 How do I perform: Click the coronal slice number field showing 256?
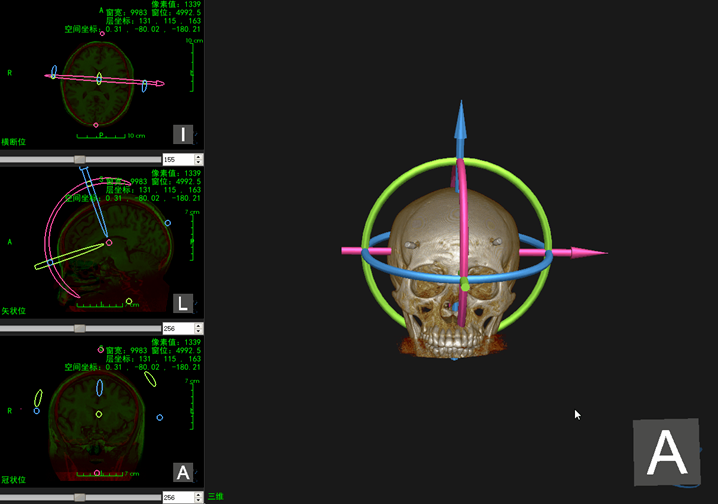pos(179,497)
